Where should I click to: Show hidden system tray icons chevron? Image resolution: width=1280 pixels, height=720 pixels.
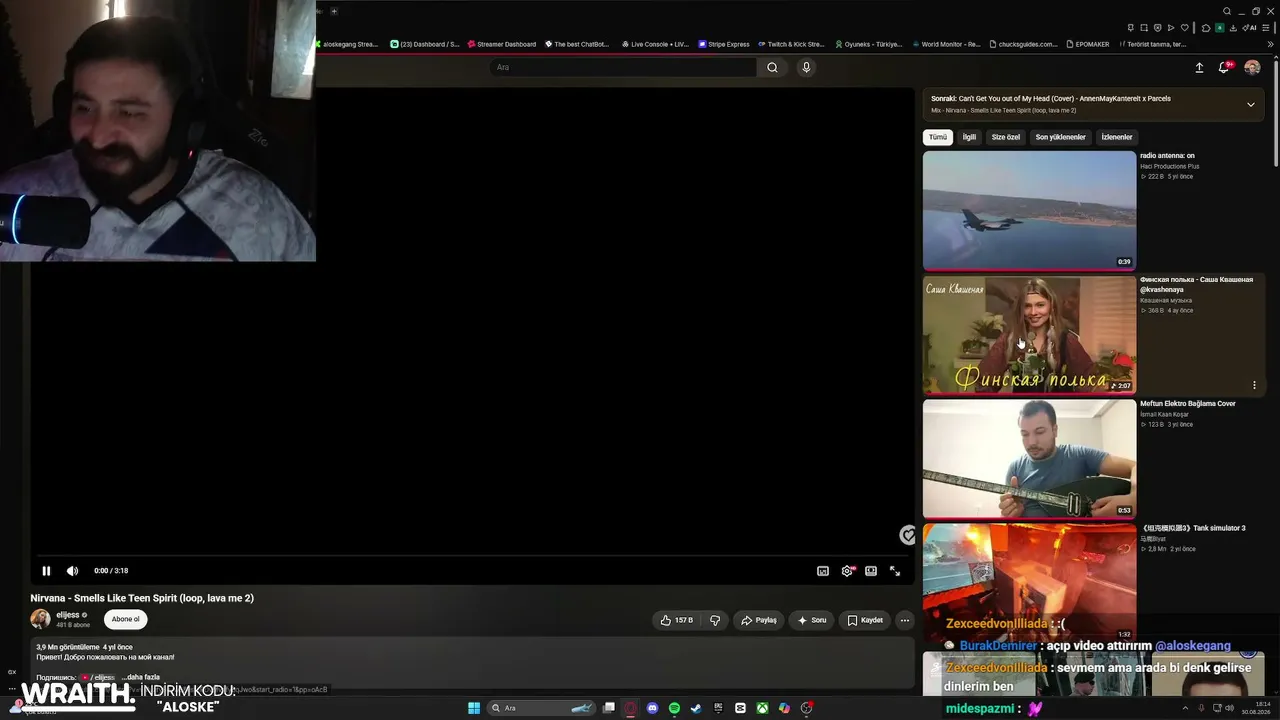point(1184,708)
